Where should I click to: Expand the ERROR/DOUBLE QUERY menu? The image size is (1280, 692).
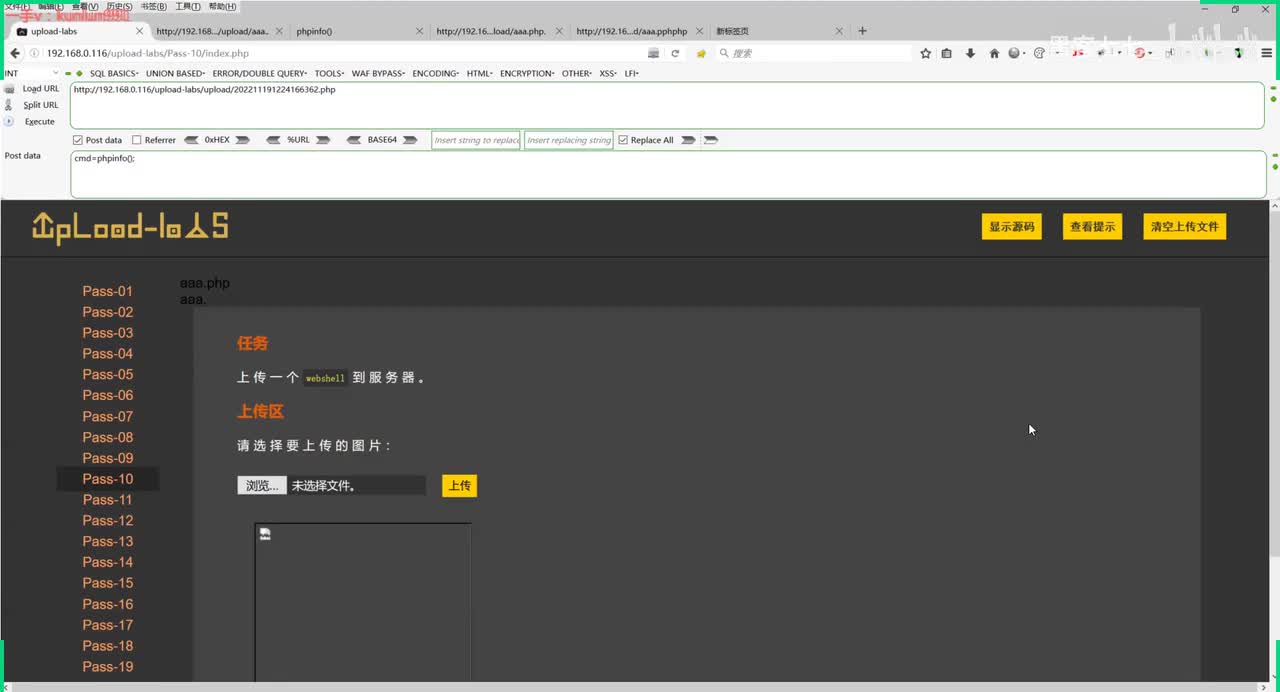coord(260,73)
